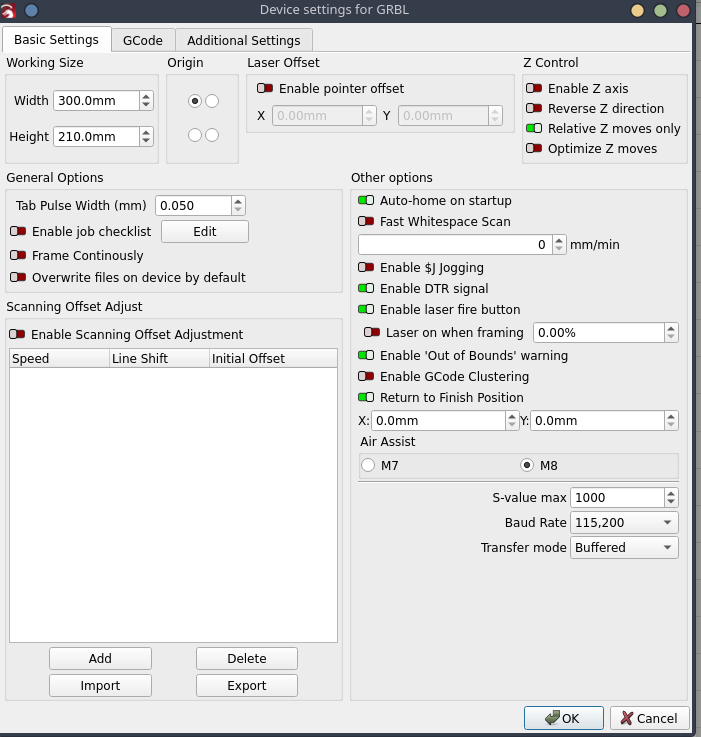This screenshot has width=701, height=737.
Task: Click the Width stepper arrows
Action: tap(146, 101)
